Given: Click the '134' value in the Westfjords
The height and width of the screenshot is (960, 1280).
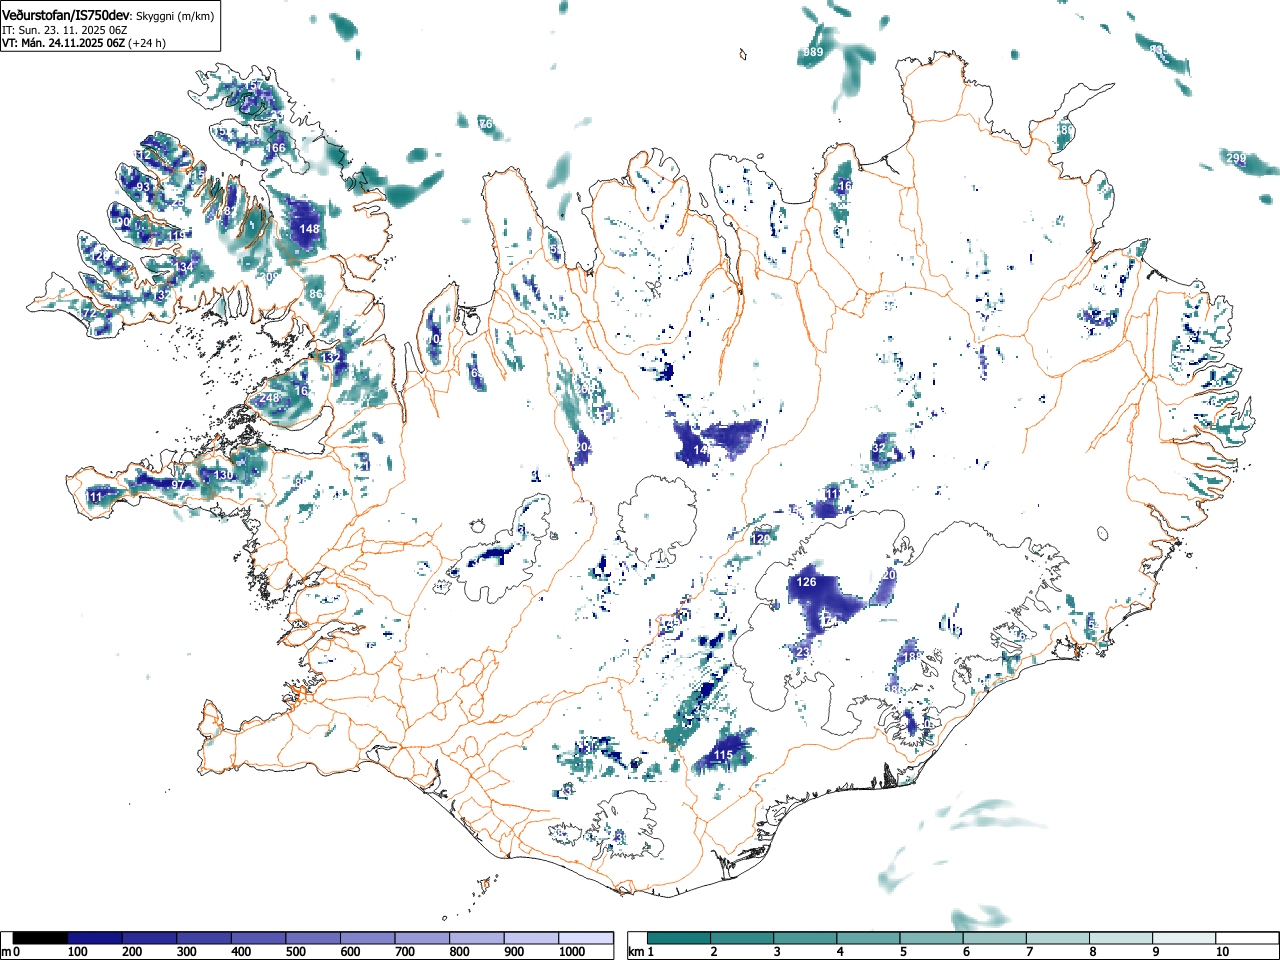Looking at the screenshot, I should click(x=185, y=268).
